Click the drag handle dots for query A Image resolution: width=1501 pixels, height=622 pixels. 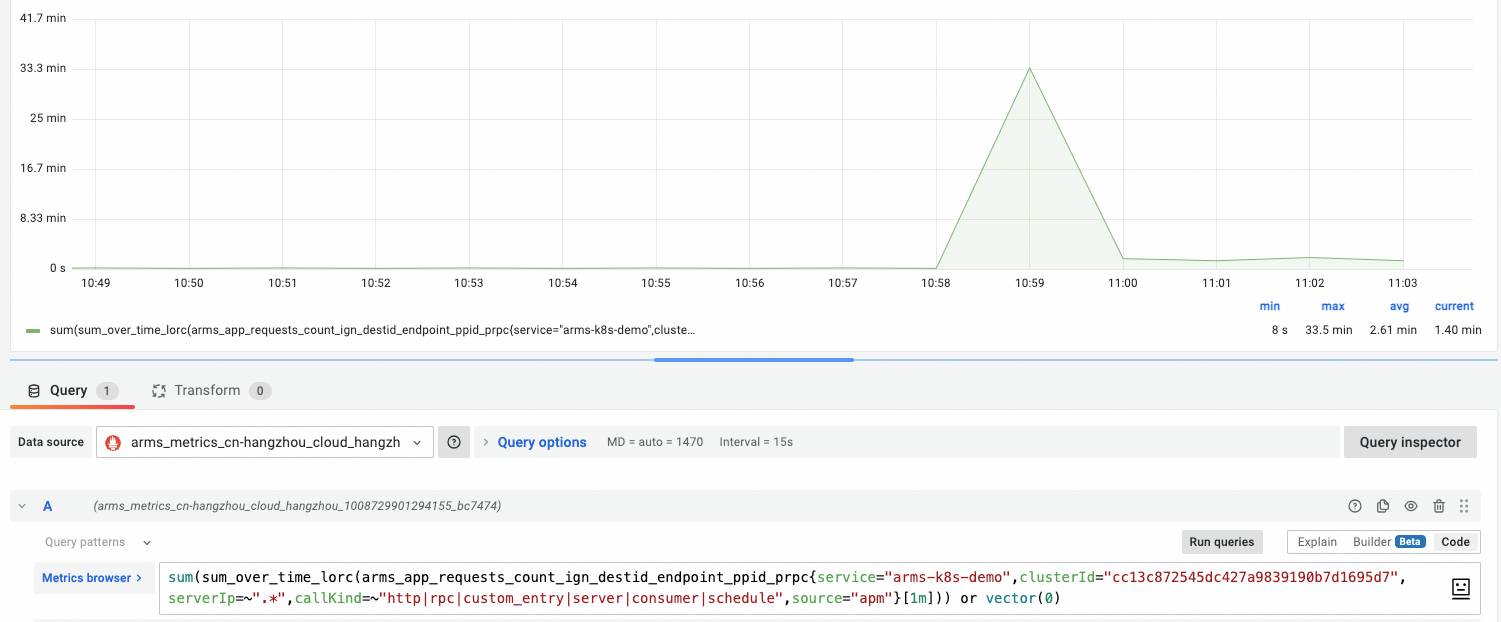1464,506
